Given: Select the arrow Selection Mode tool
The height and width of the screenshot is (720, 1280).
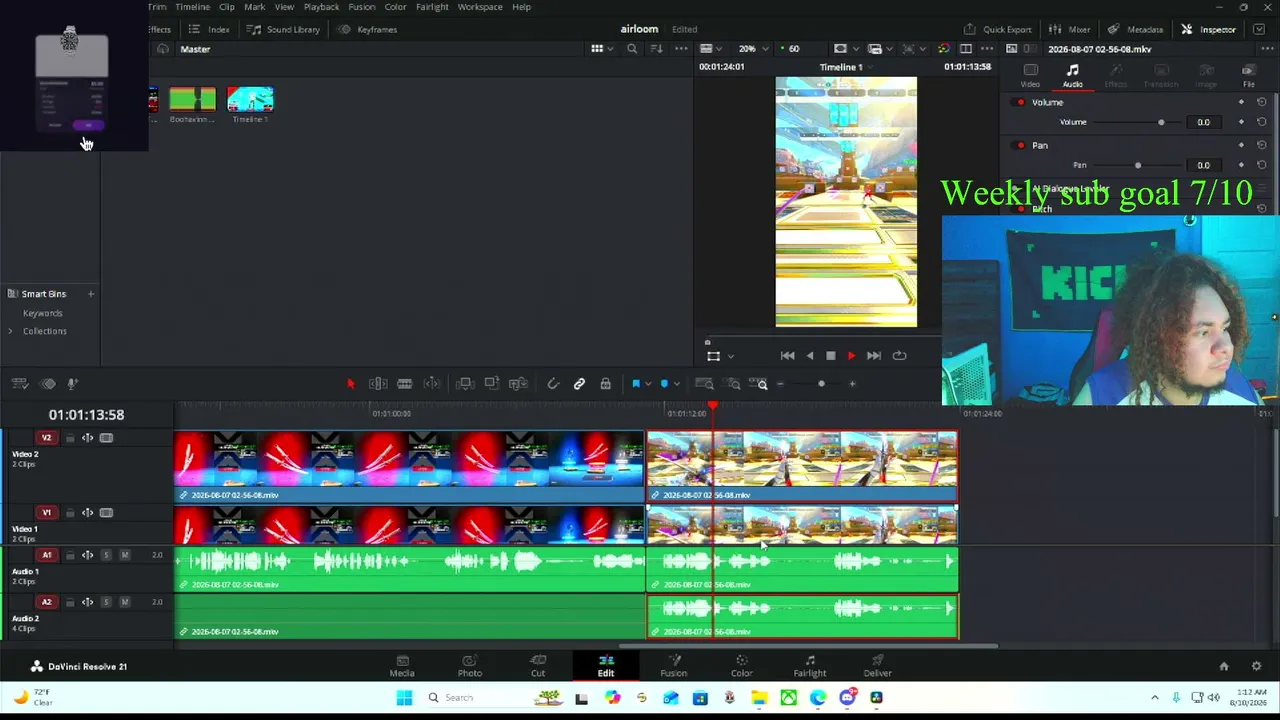Looking at the screenshot, I should point(350,384).
